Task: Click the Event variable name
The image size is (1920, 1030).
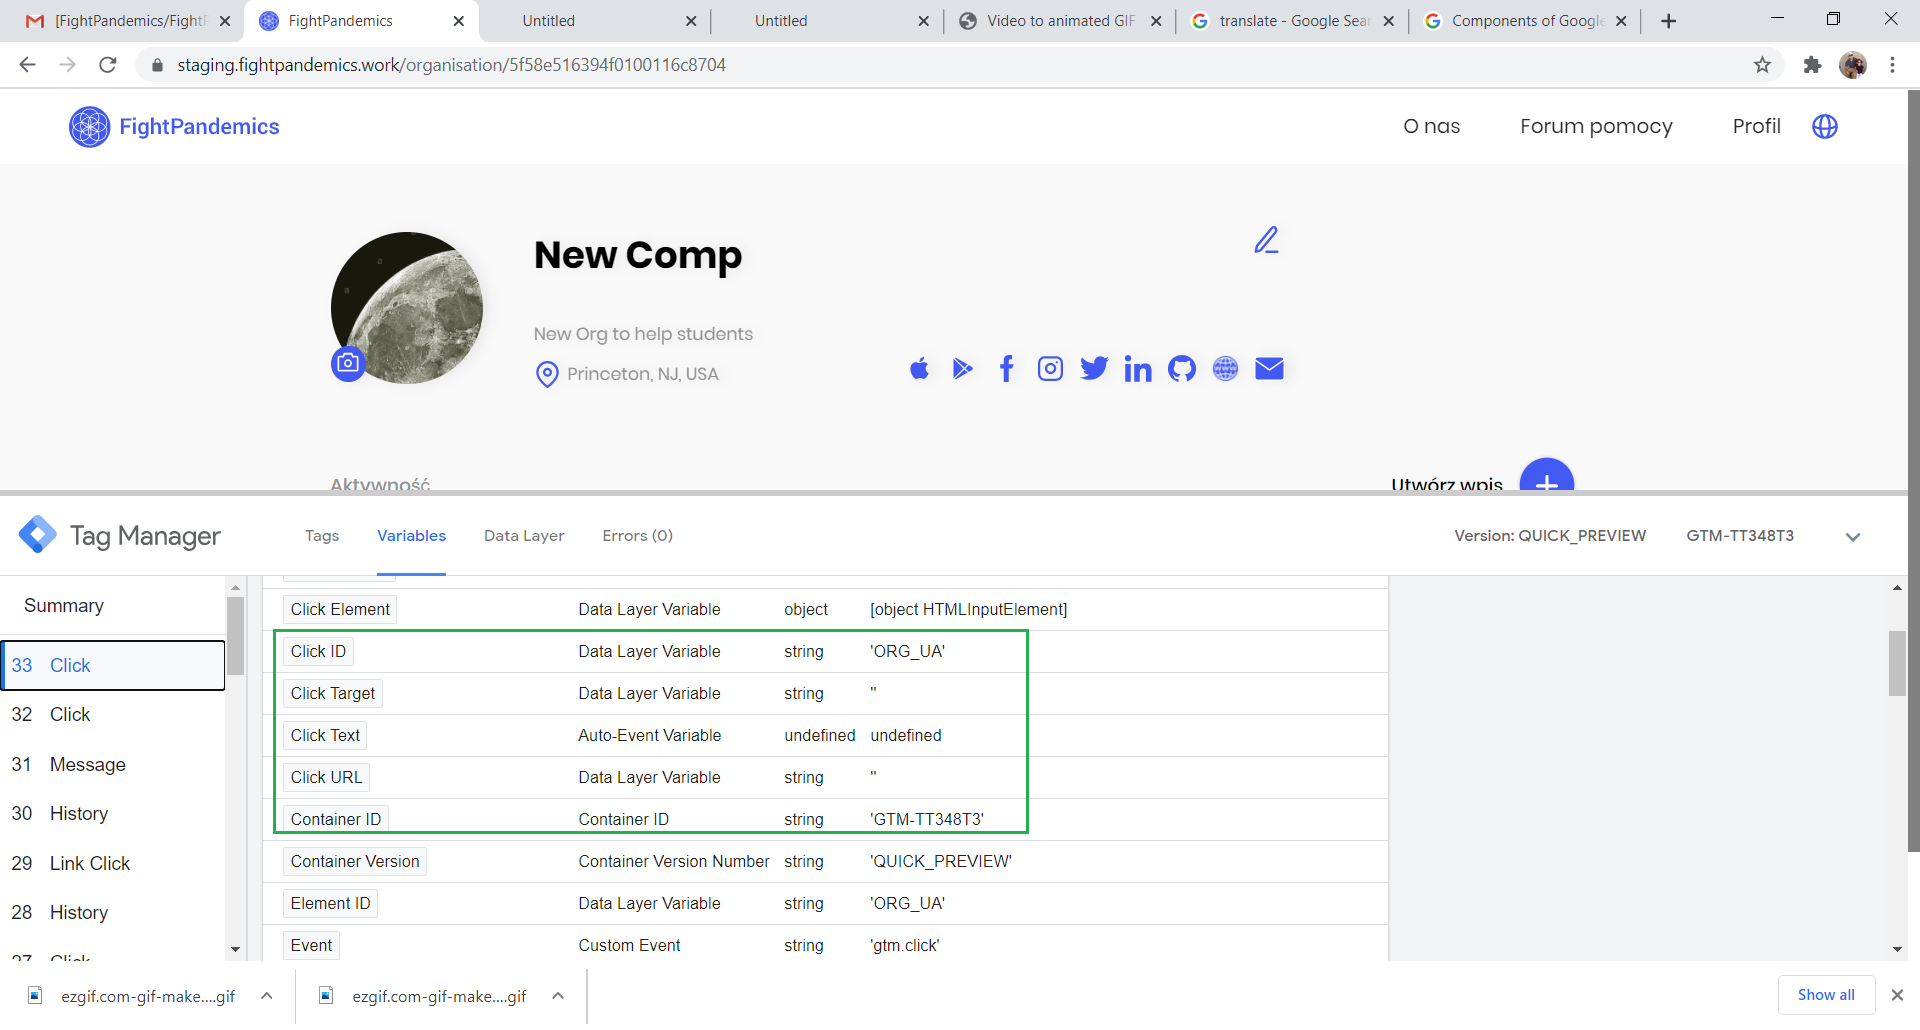Action: 311,946
